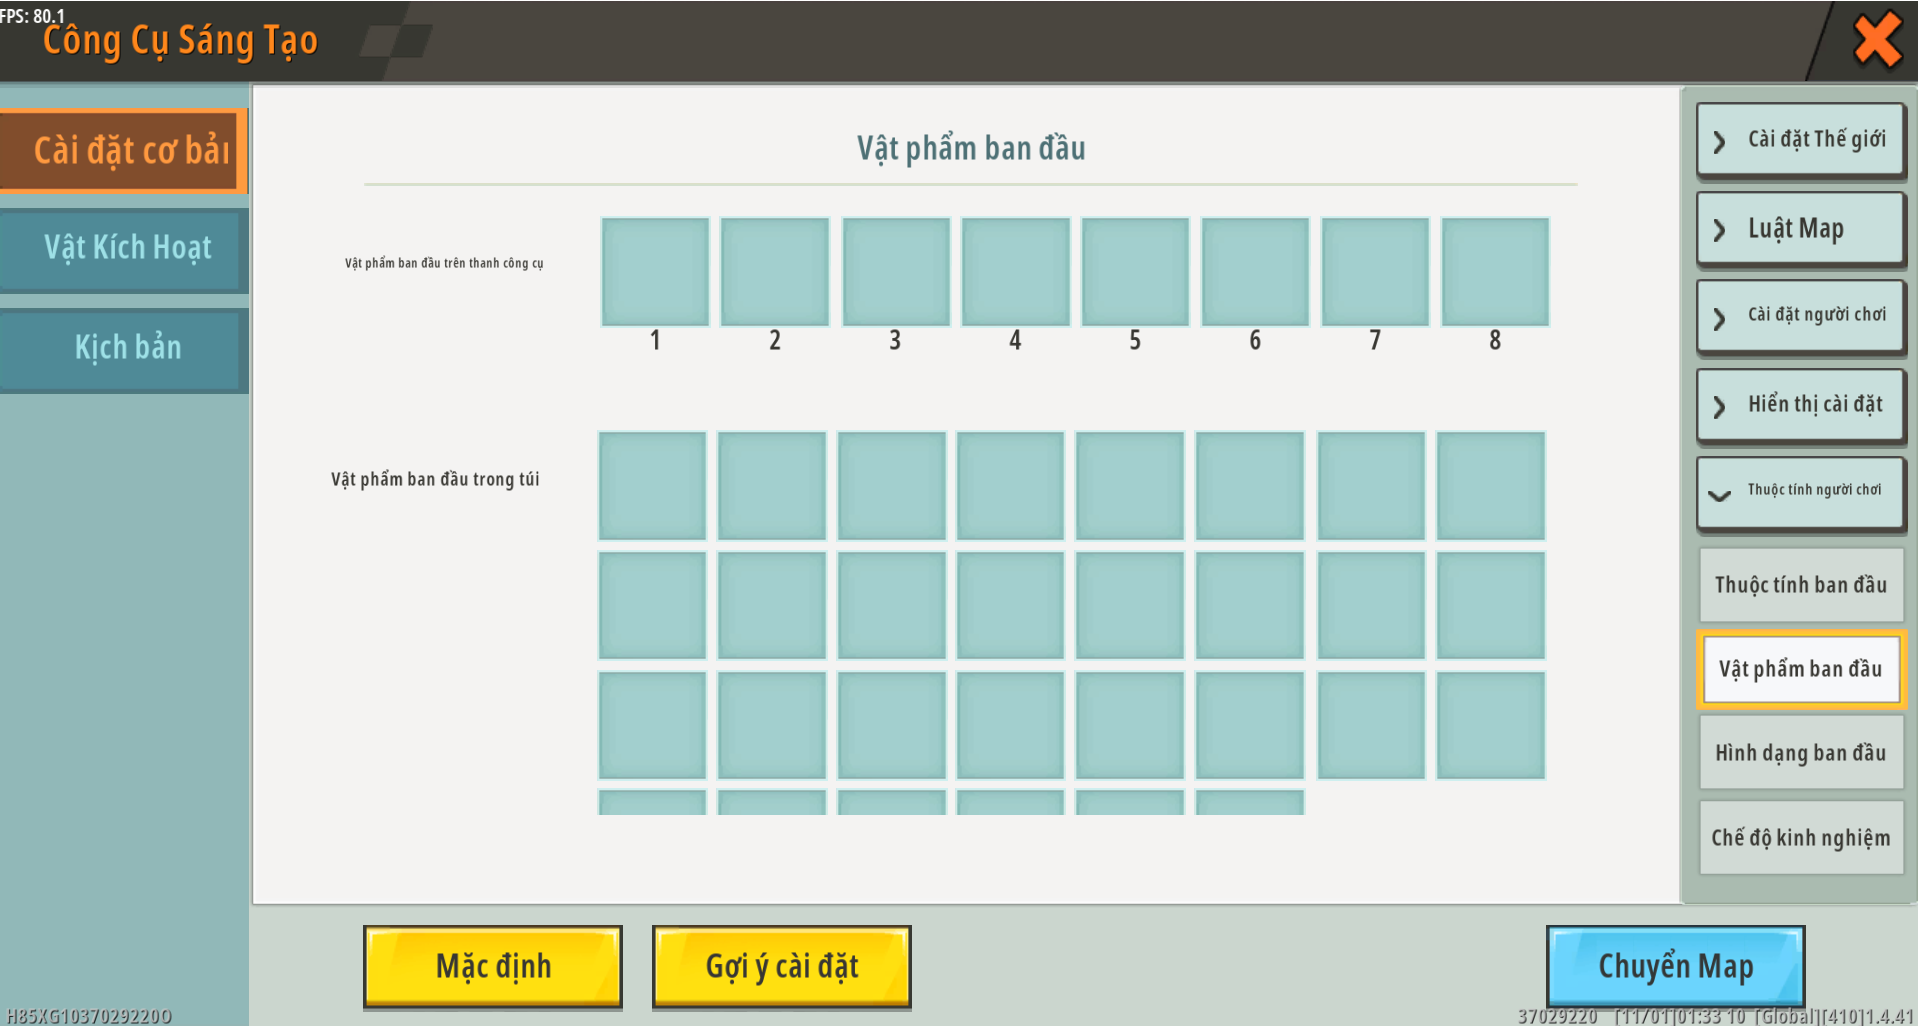This screenshot has width=1918, height=1026.
Task: Expand the Hiển thị cài đặt section
Action: point(1800,405)
